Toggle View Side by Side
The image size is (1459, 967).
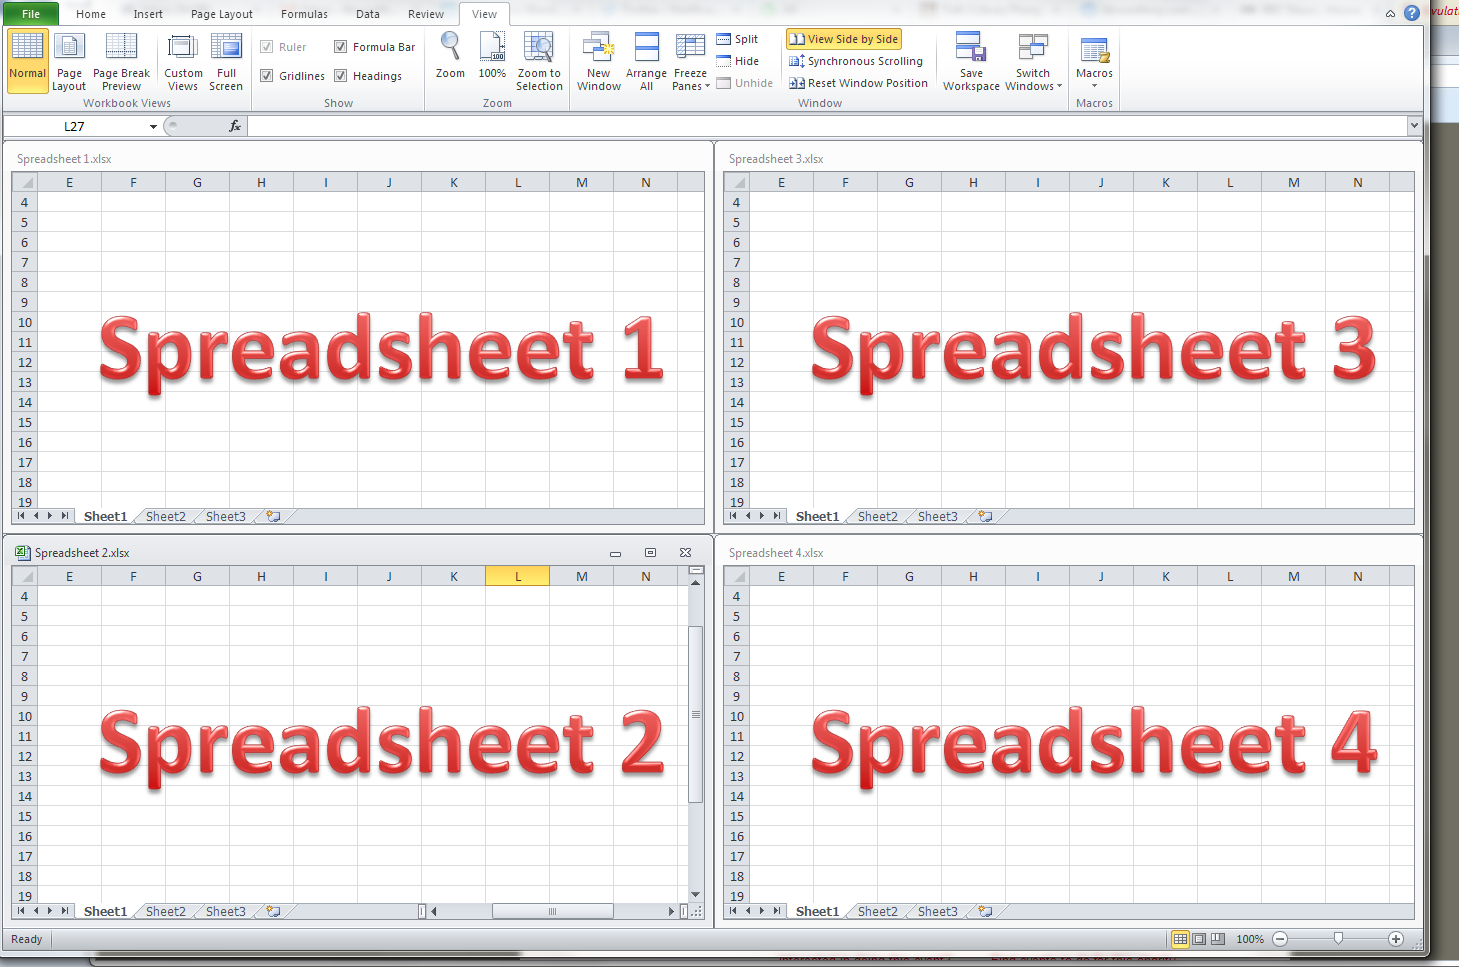point(843,38)
